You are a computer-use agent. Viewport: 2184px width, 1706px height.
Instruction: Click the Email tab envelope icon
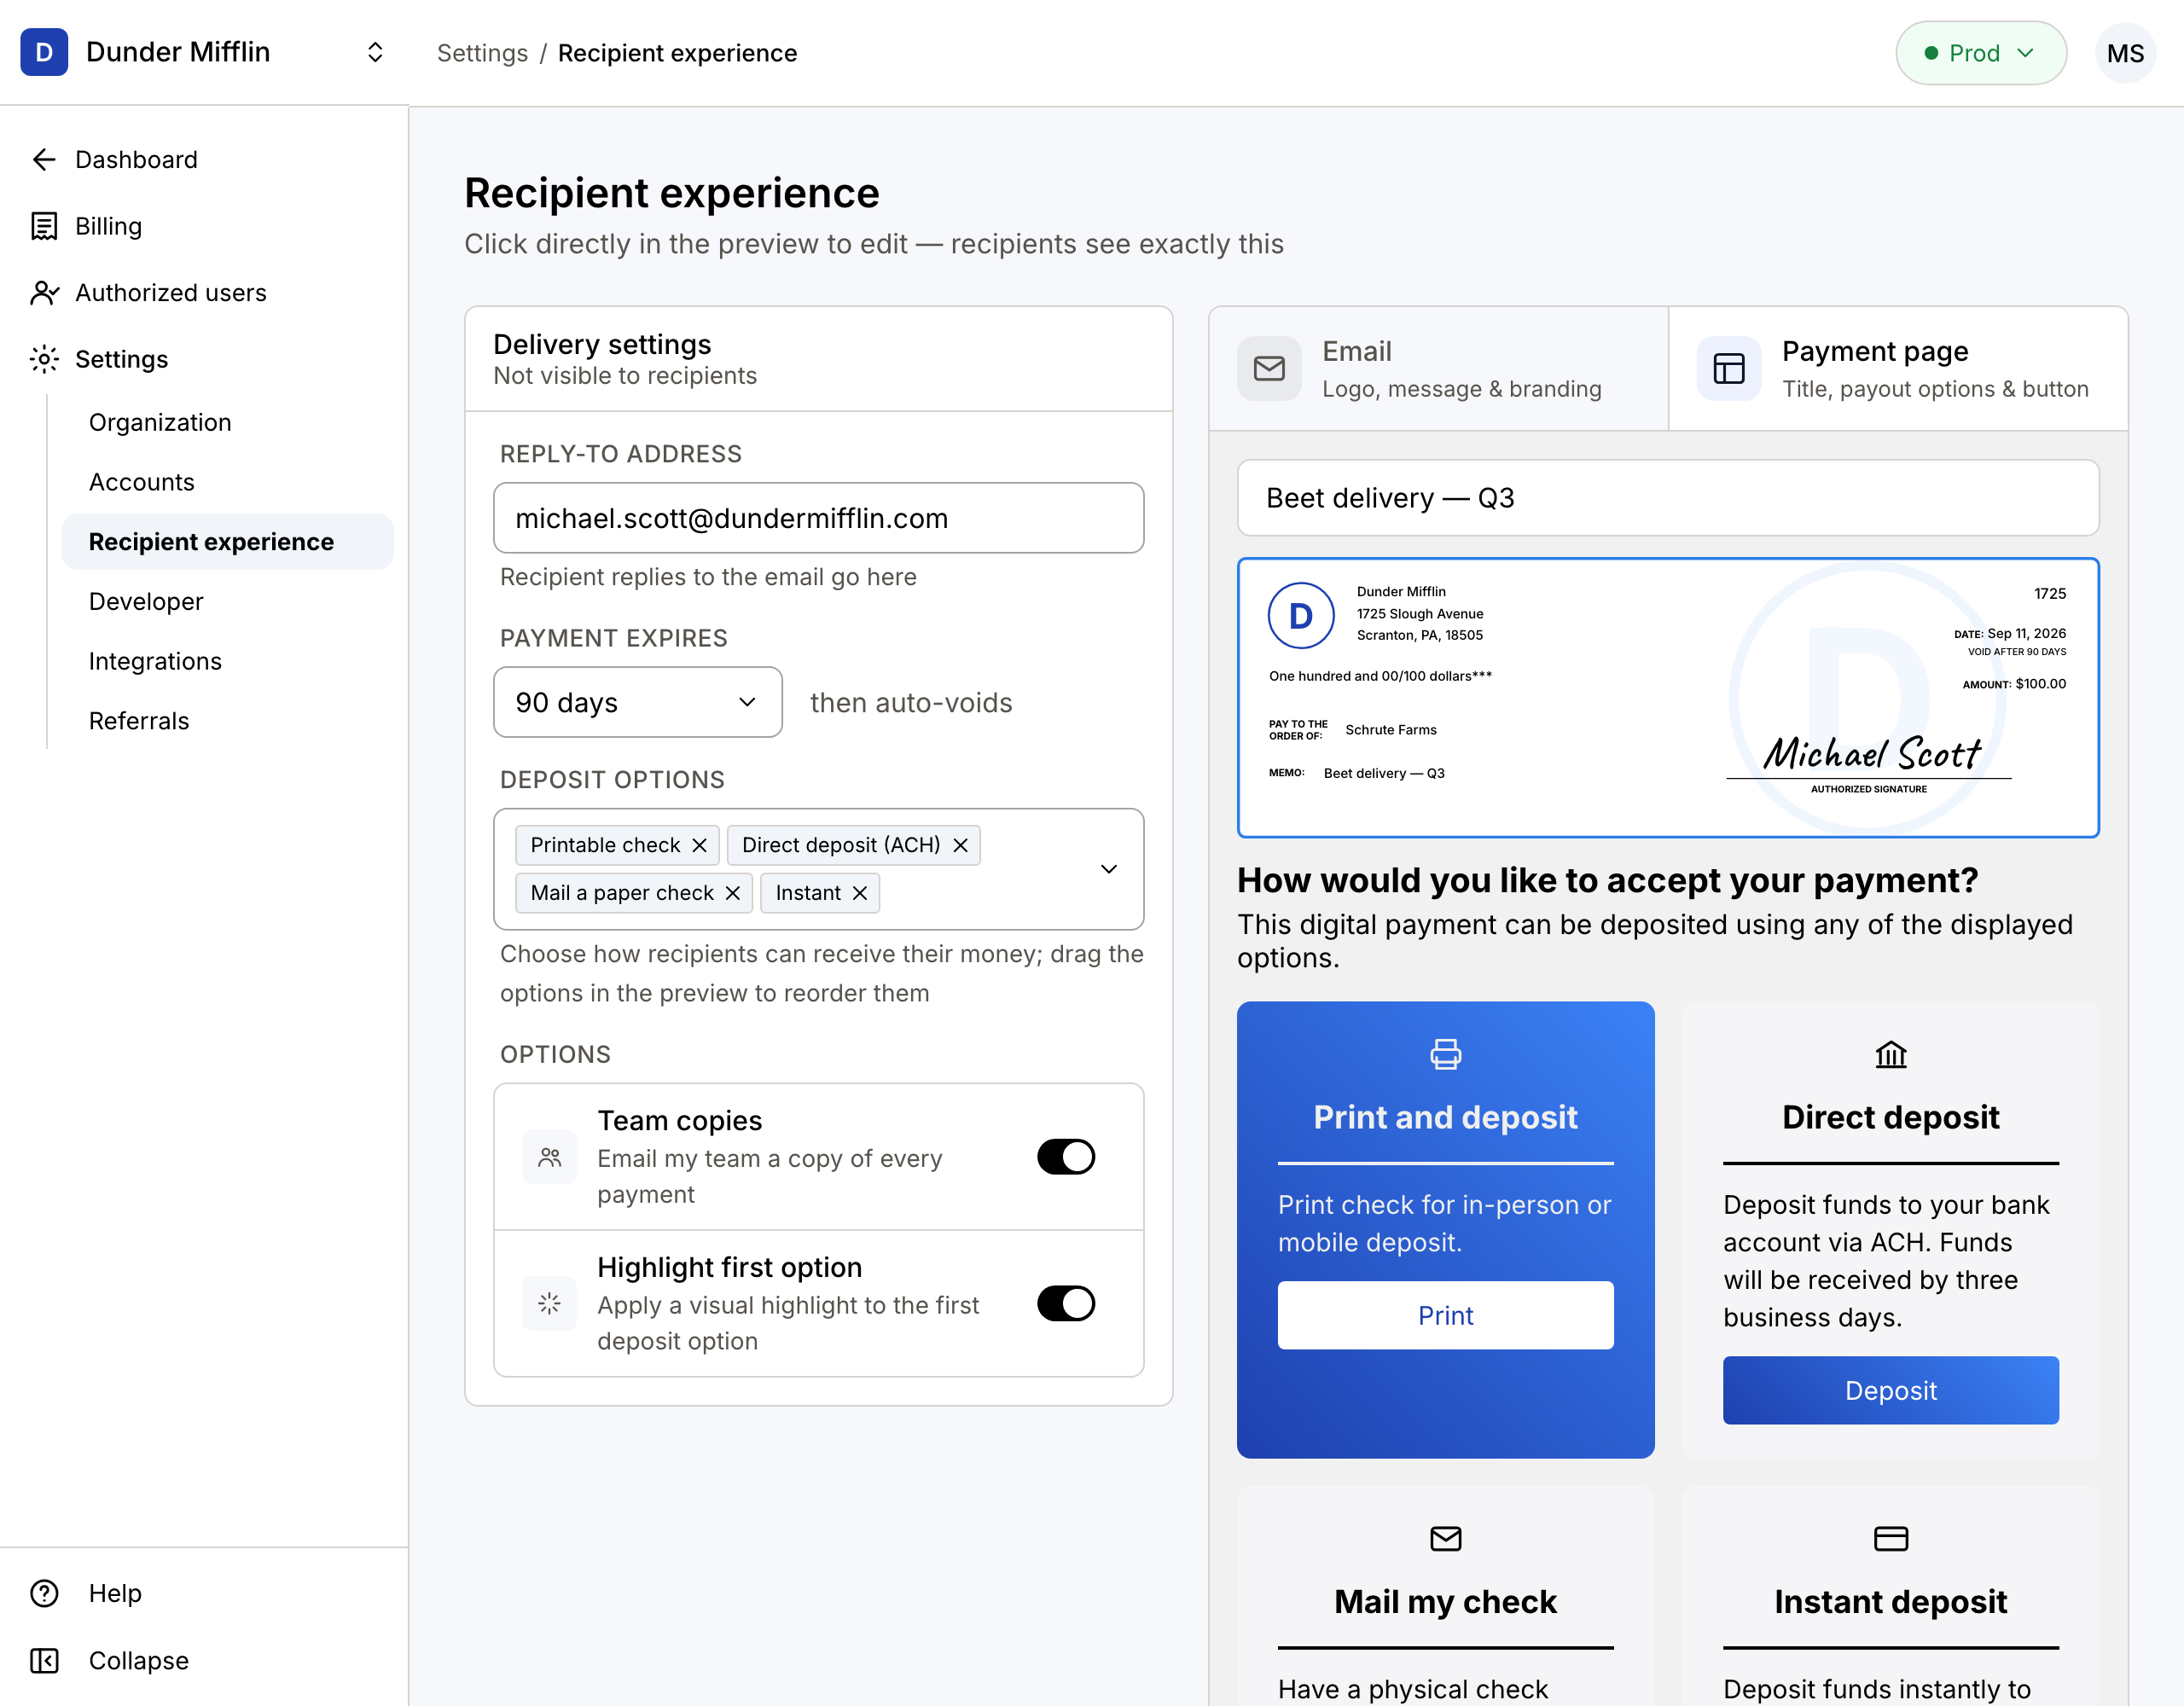point(1269,369)
